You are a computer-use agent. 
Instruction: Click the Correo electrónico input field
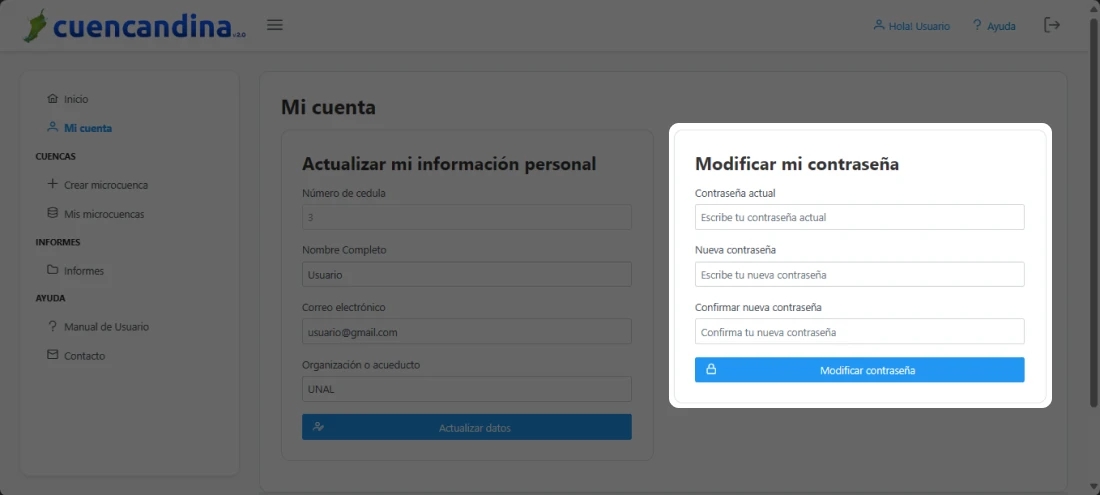tap(466, 331)
